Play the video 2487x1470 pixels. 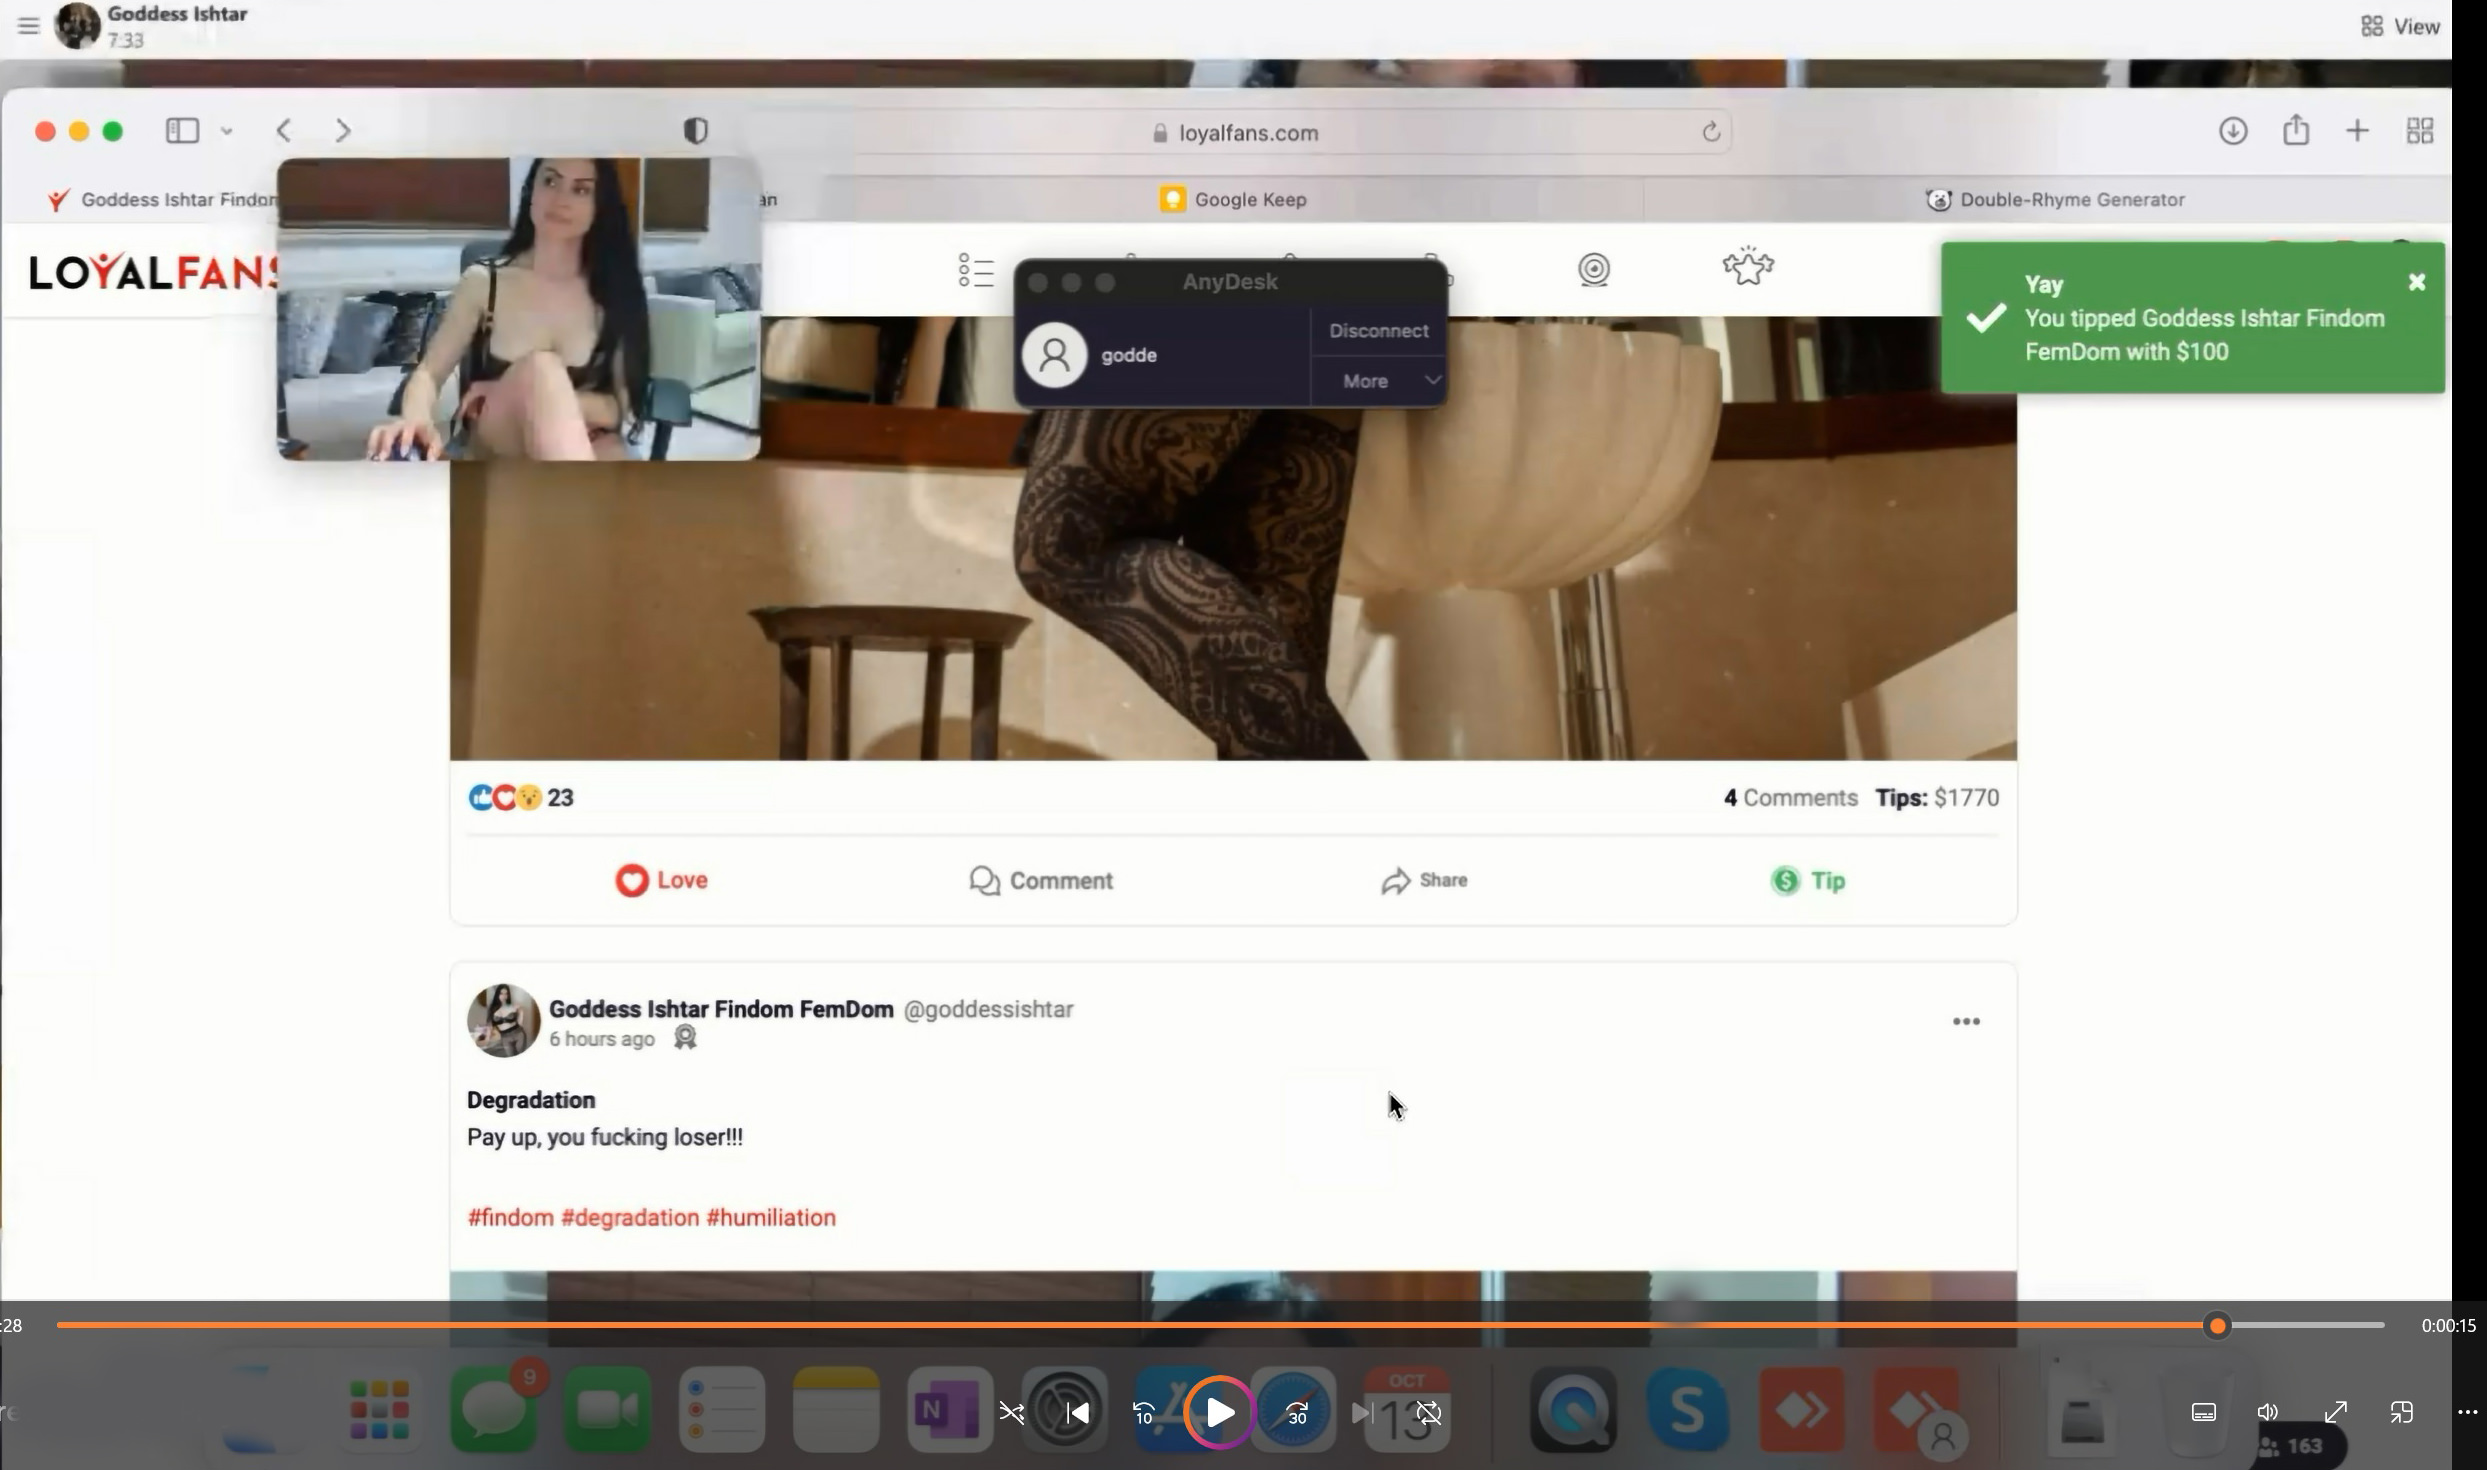point(1219,1413)
